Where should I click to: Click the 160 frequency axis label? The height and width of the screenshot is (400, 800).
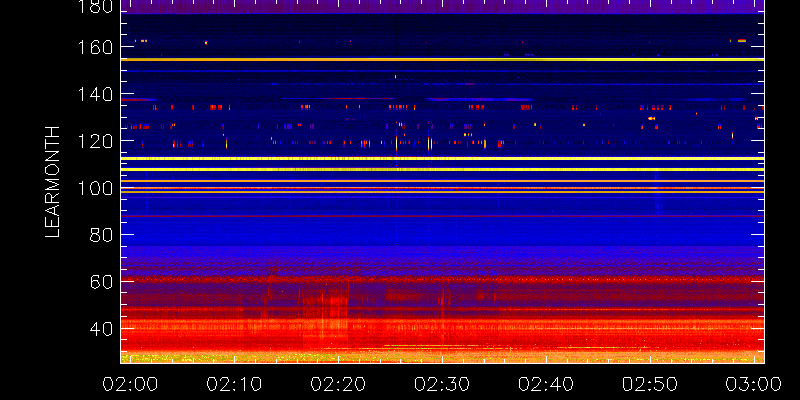pyautogui.click(x=95, y=47)
